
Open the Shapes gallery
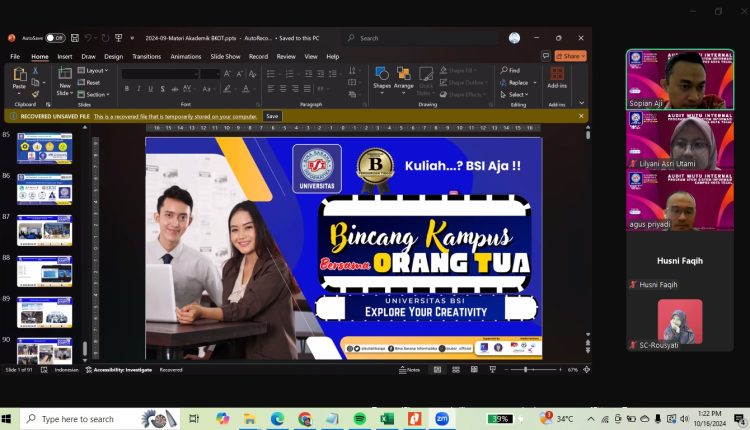382,78
